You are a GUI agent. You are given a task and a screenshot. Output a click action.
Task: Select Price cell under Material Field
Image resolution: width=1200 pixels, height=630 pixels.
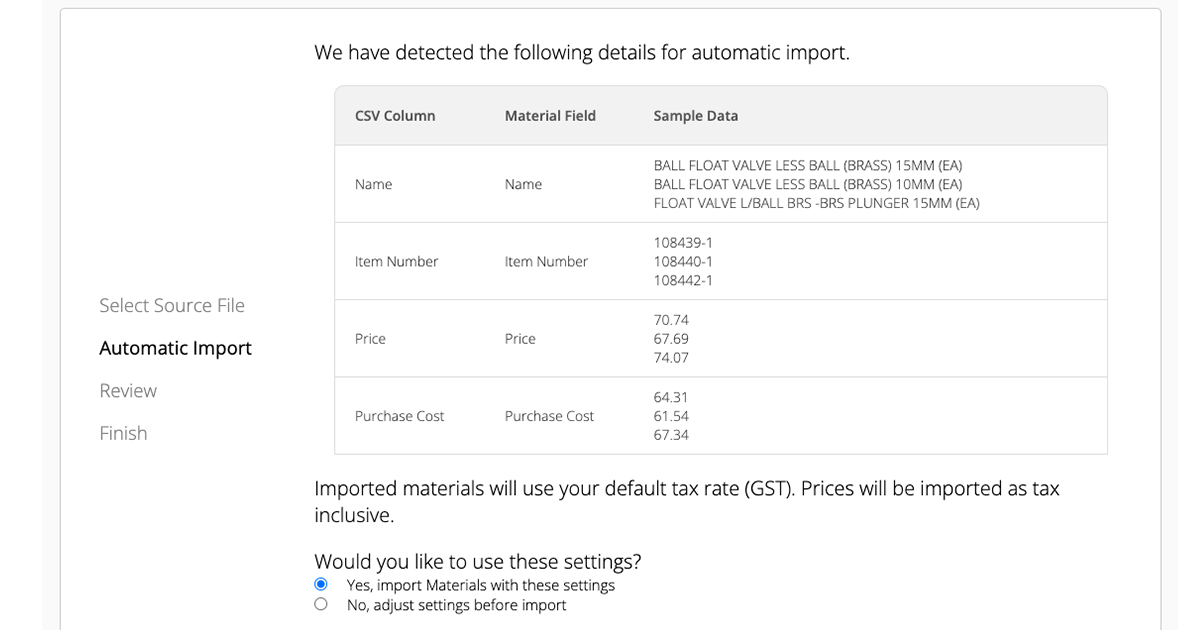click(x=520, y=339)
